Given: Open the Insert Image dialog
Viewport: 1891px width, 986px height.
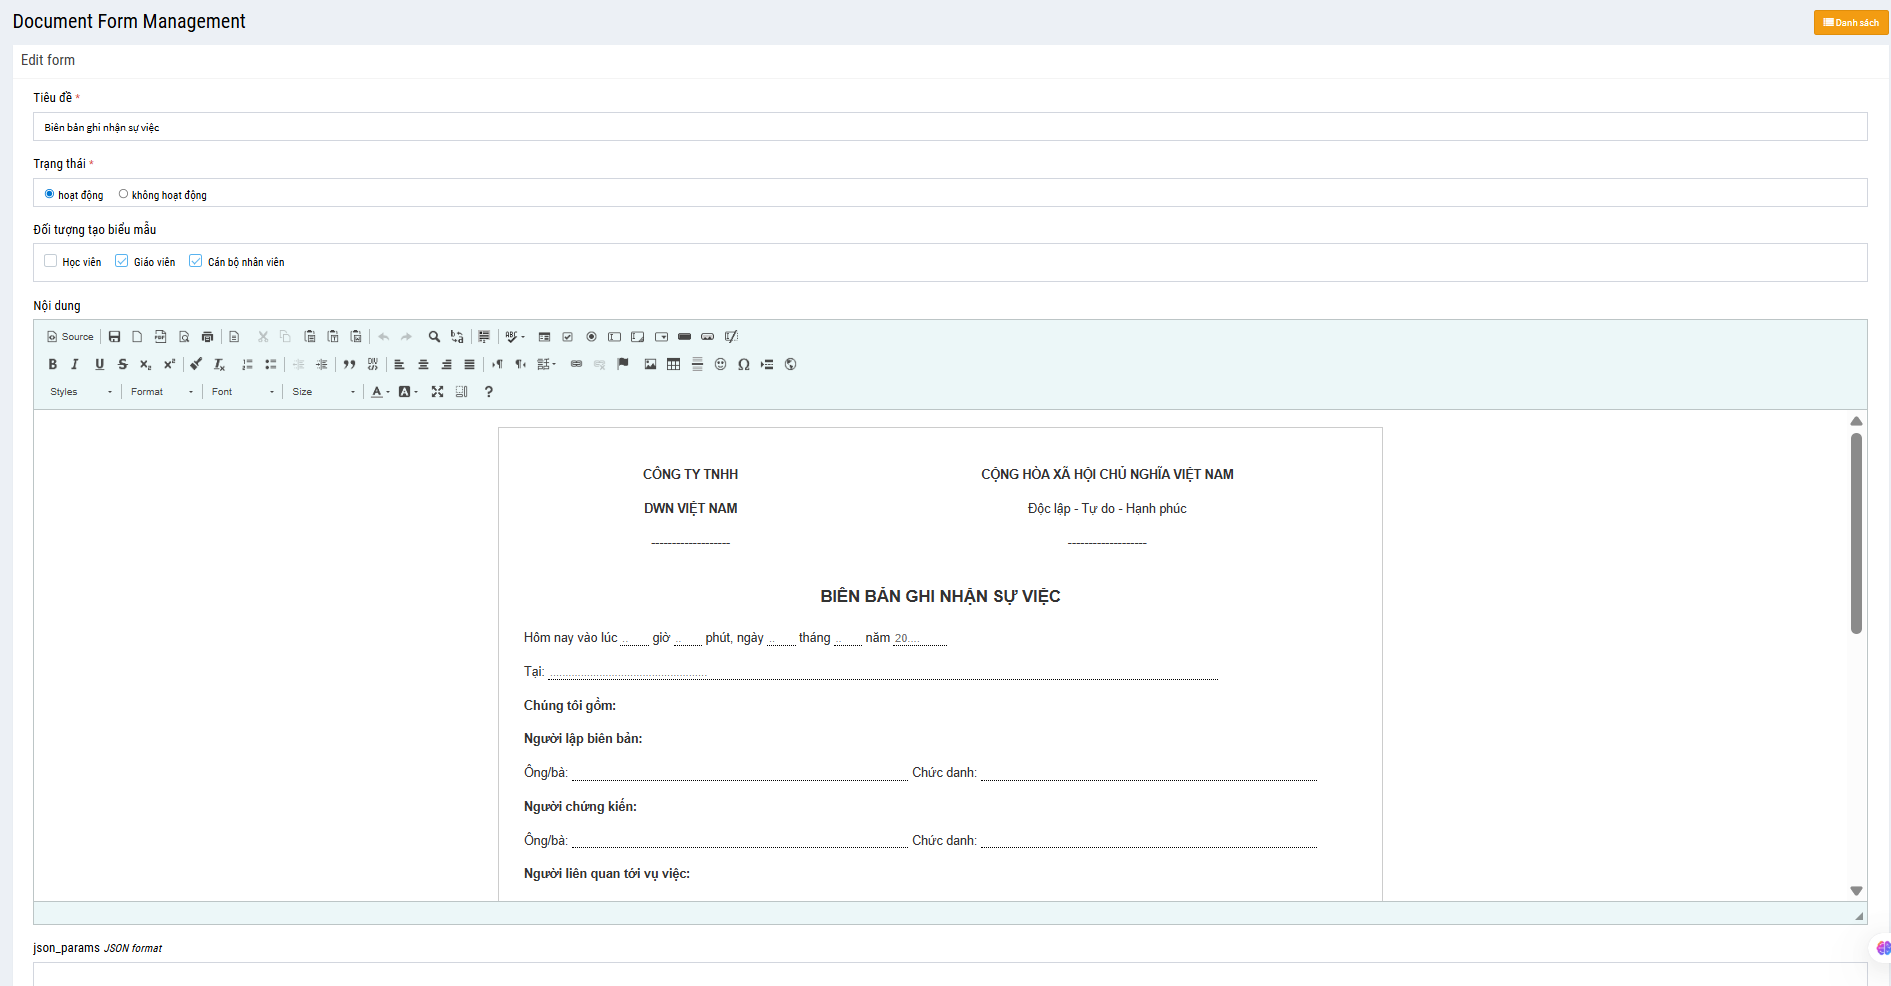Looking at the screenshot, I should (650, 364).
